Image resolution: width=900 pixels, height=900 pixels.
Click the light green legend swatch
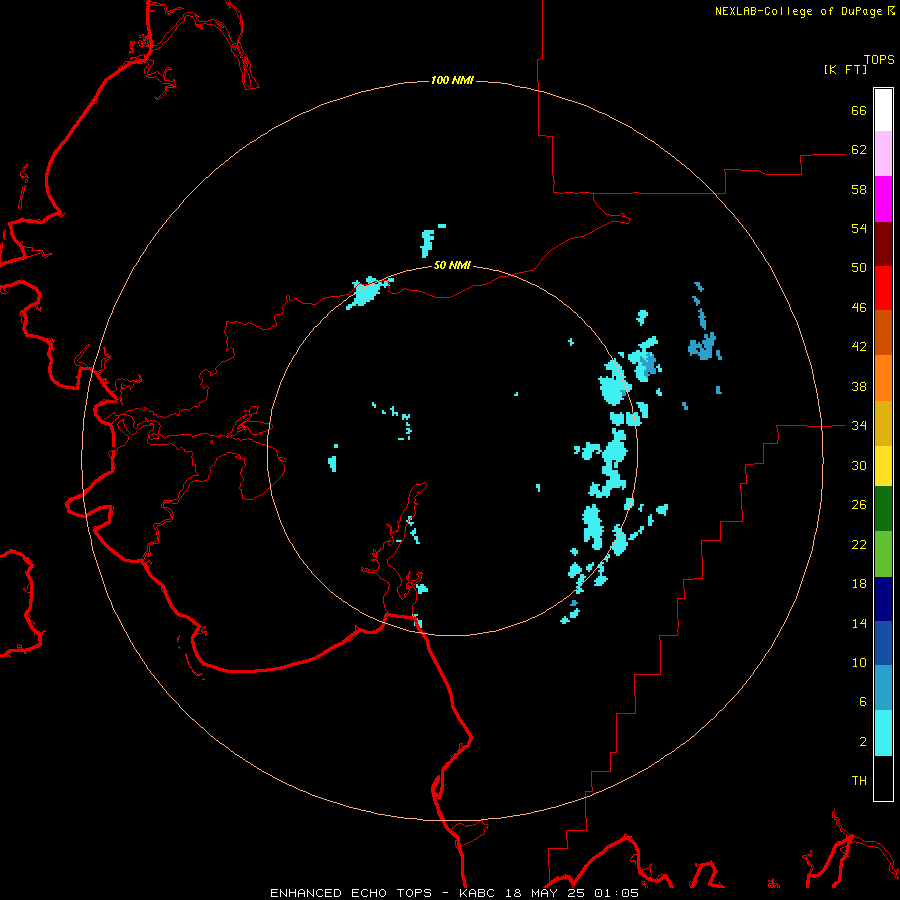point(883,554)
